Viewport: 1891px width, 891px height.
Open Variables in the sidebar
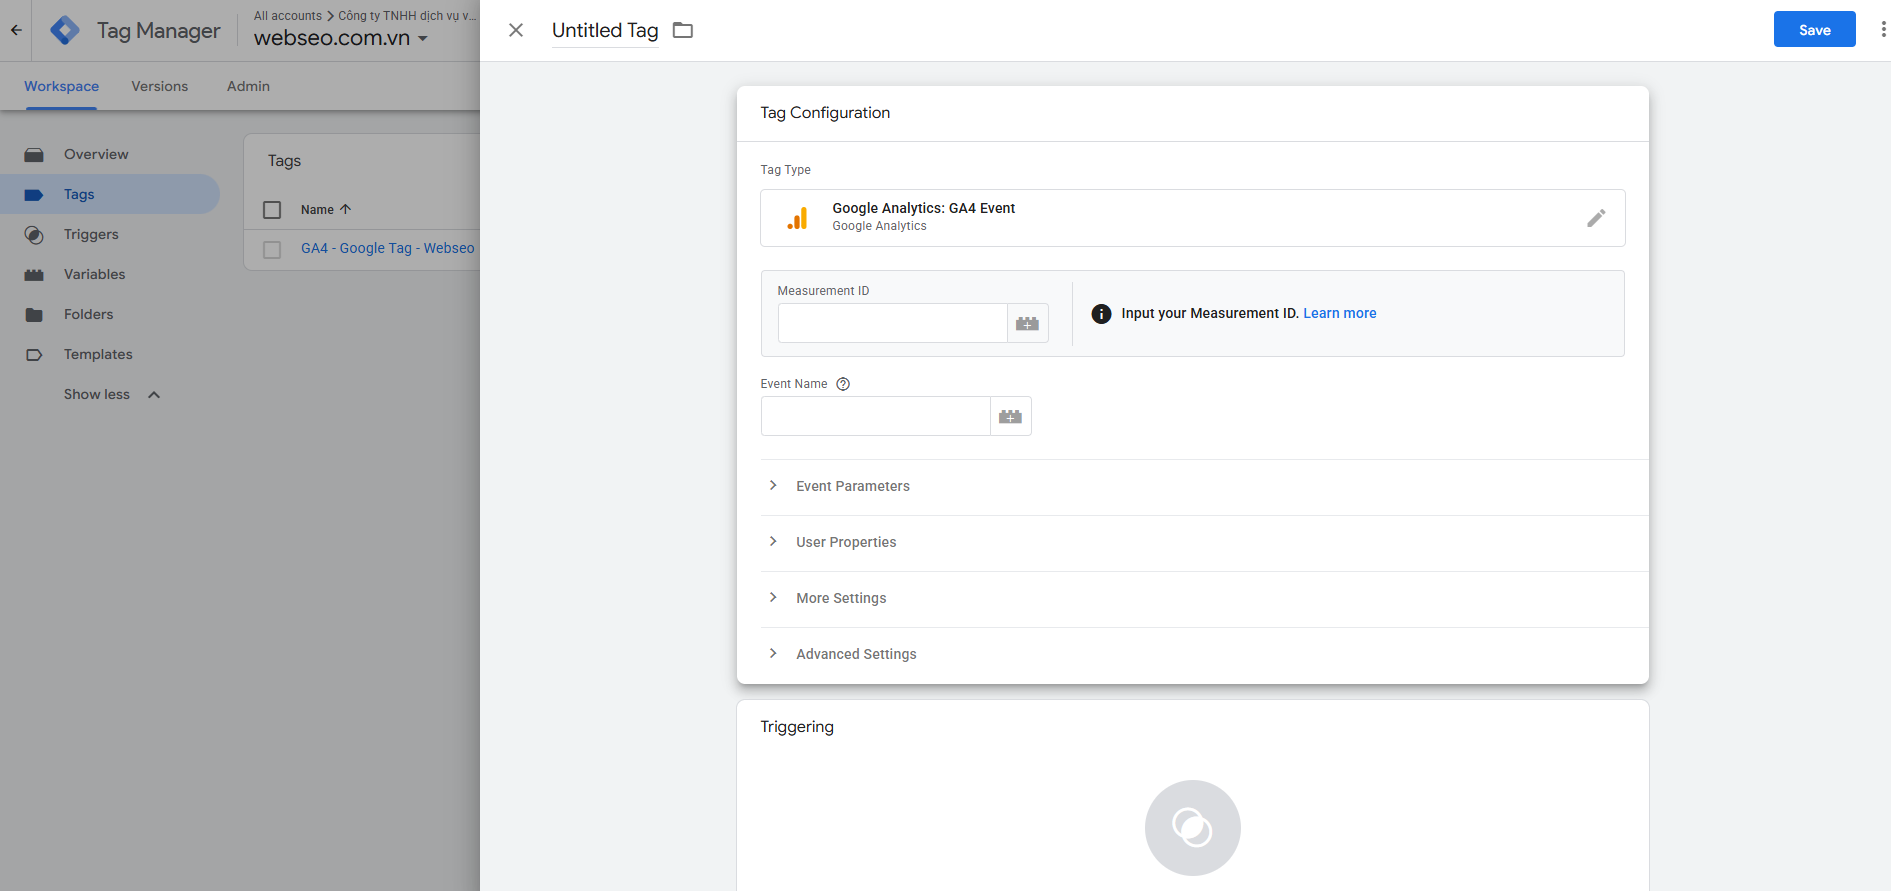95,275
